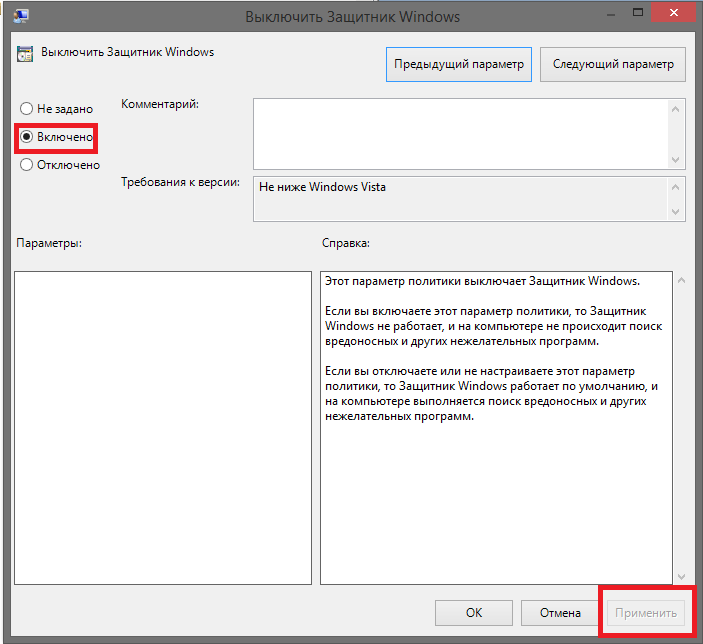Focus the Комментарий text field
Screen dimensions: 703x644
pyautogui.click(x=461, y=134)
